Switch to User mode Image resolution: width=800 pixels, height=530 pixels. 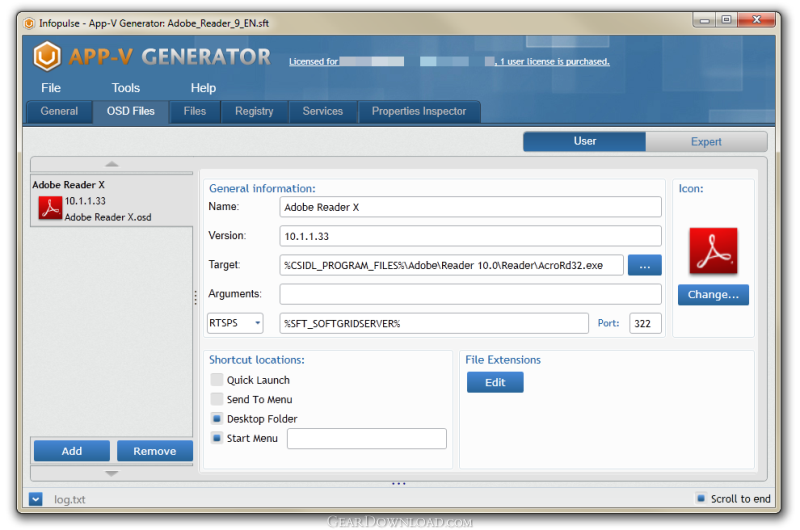584,141
